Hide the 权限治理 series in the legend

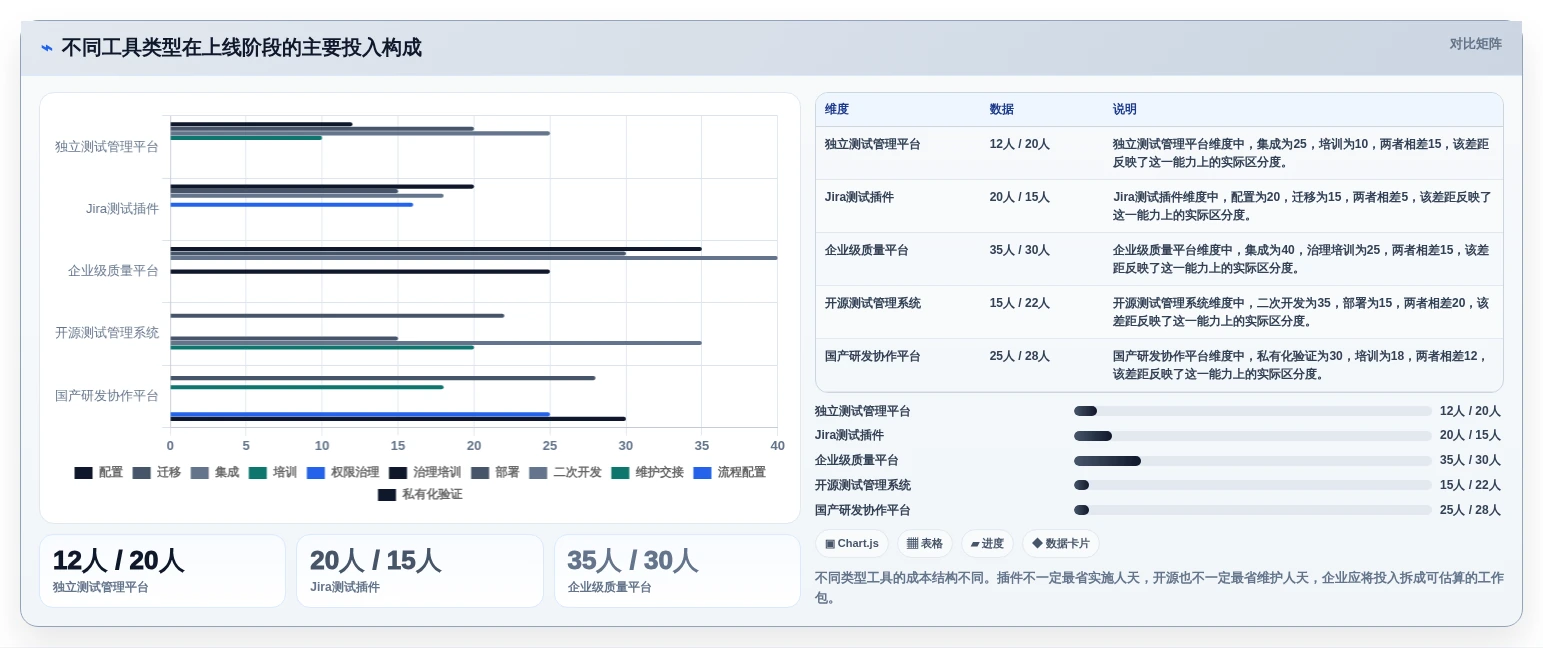point(343,472)
